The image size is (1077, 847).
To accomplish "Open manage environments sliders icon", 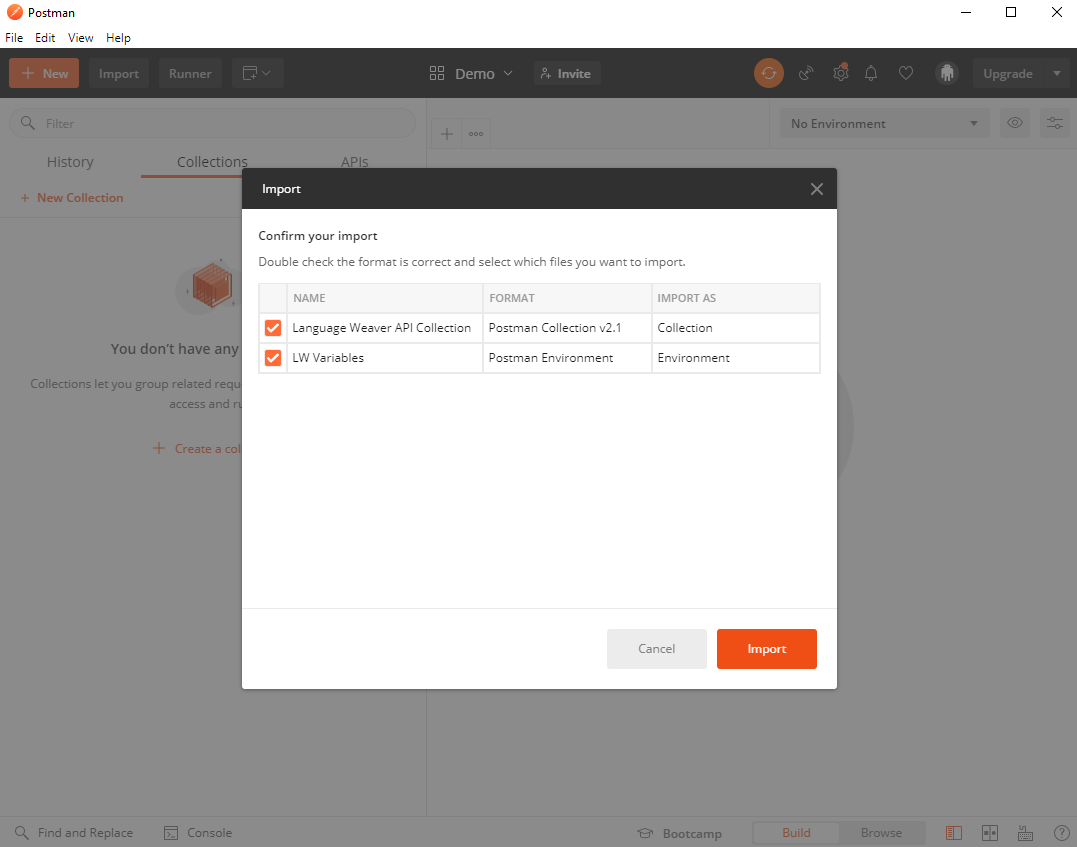I will tap(1054, 123).
